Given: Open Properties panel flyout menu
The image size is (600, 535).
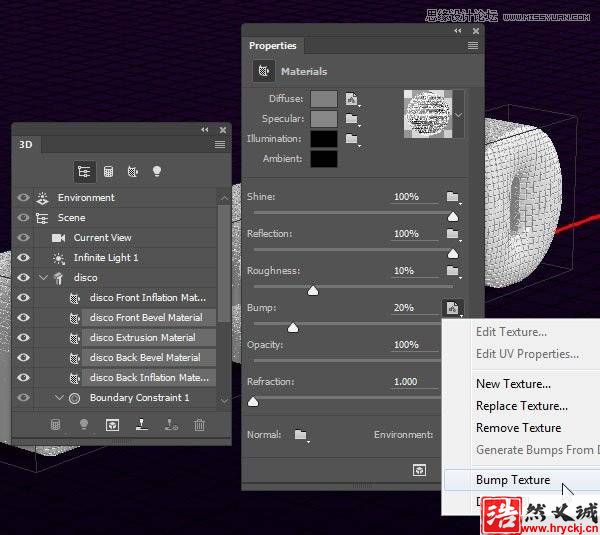Looking at the screenshot, I should click(473, 46).
